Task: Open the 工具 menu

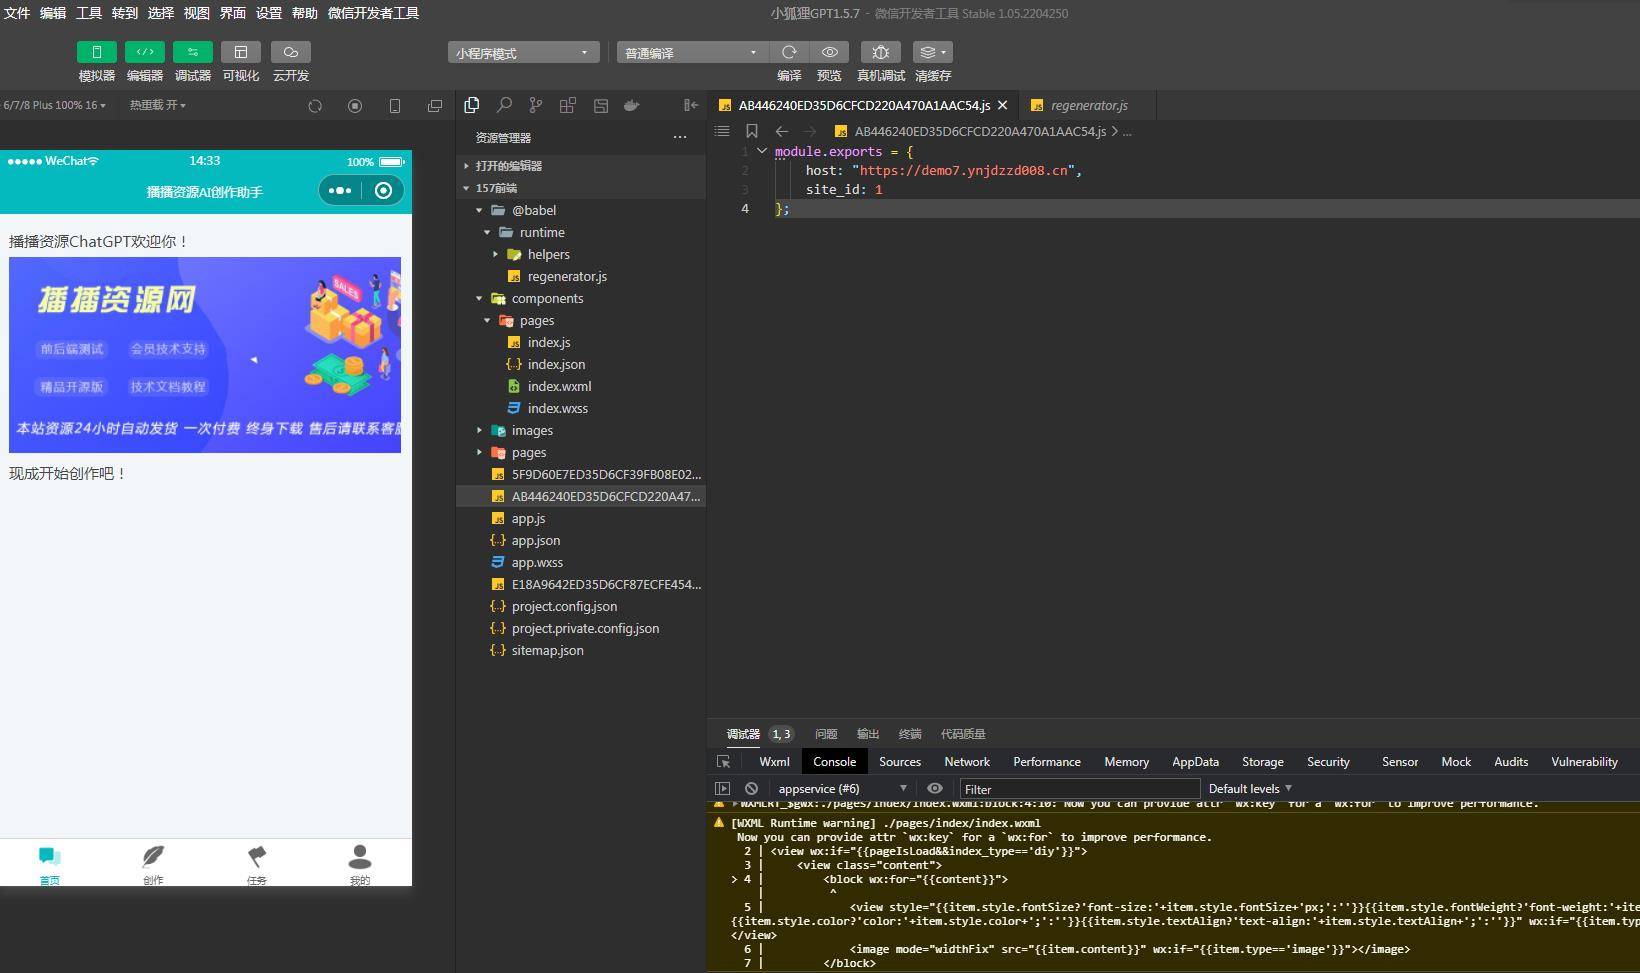Action: click(89, 13)
